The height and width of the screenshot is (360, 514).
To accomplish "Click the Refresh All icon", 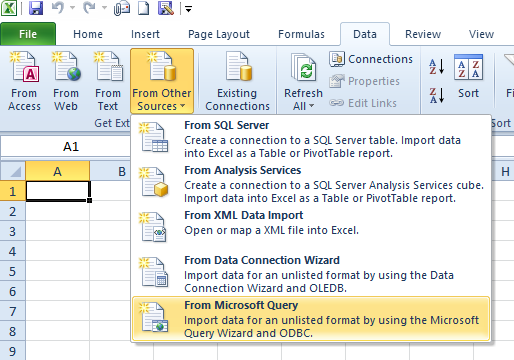I will click(x=303, y=68).
